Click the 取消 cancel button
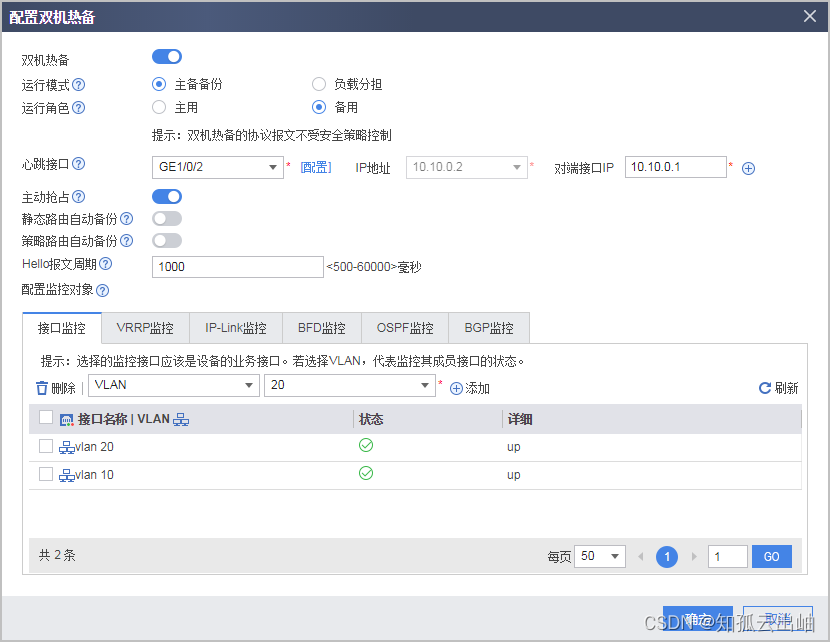This screenshot has width=830, height=642. [x=778, y=619]
